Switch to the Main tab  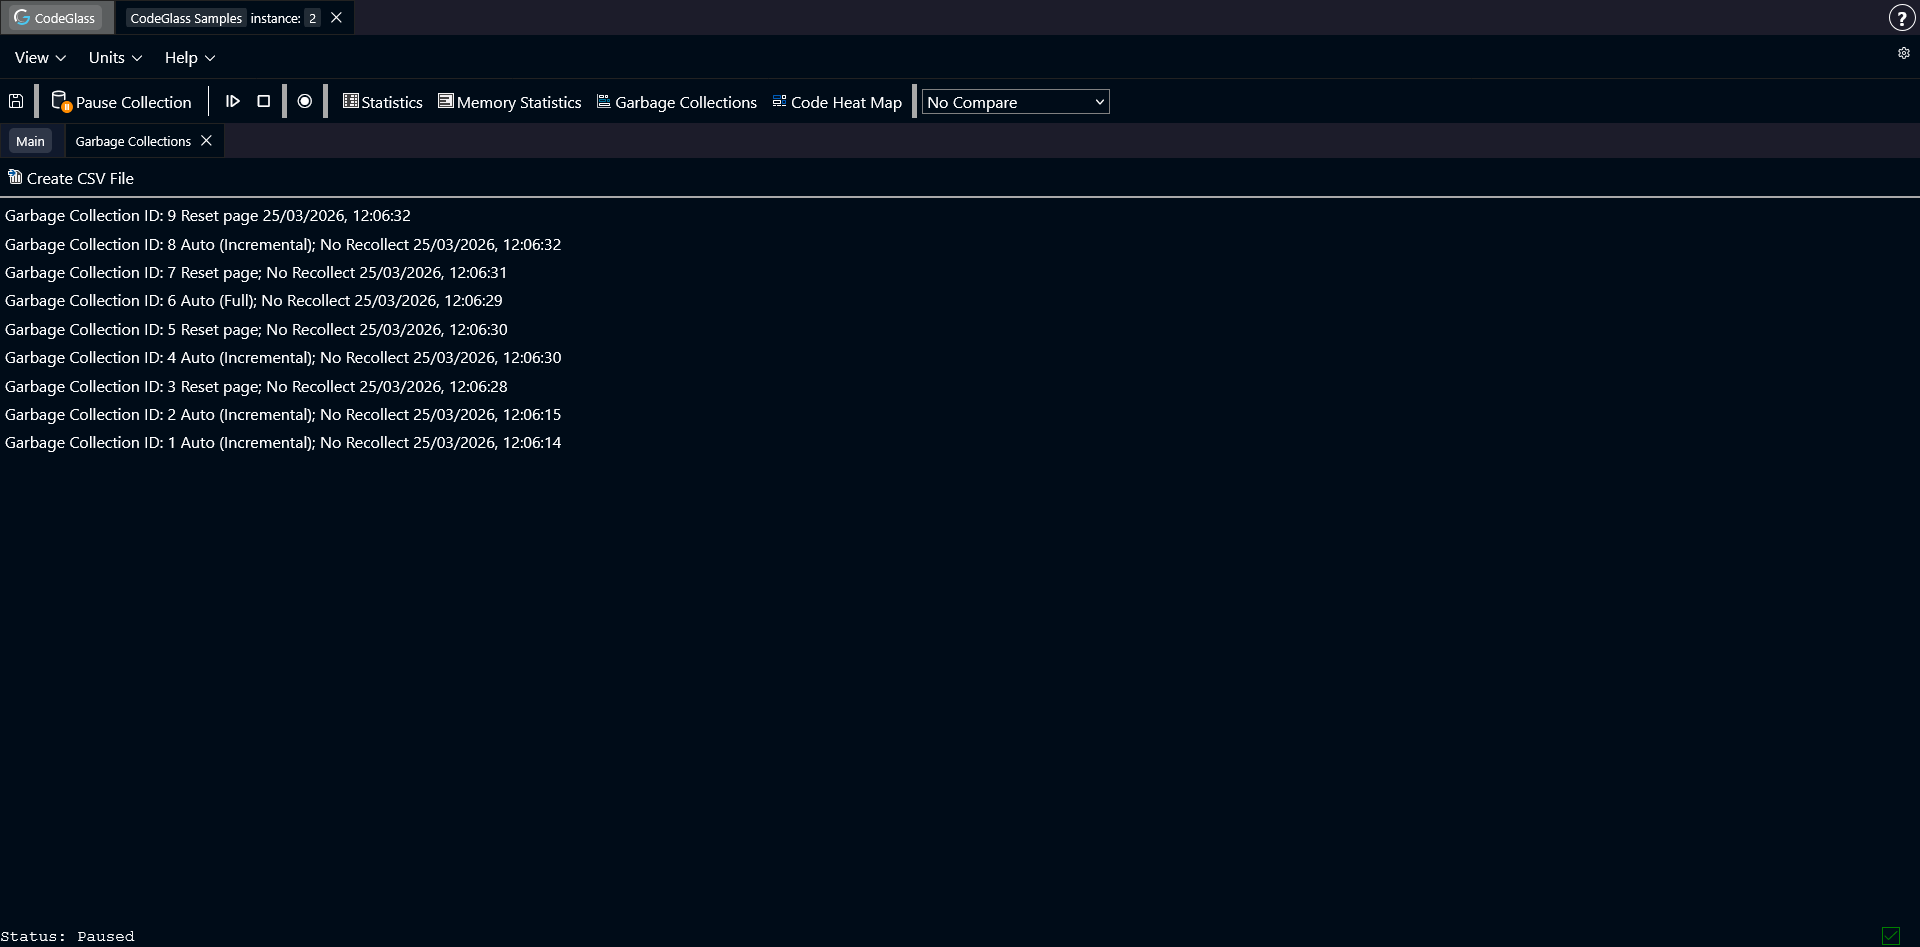[30, 141]
